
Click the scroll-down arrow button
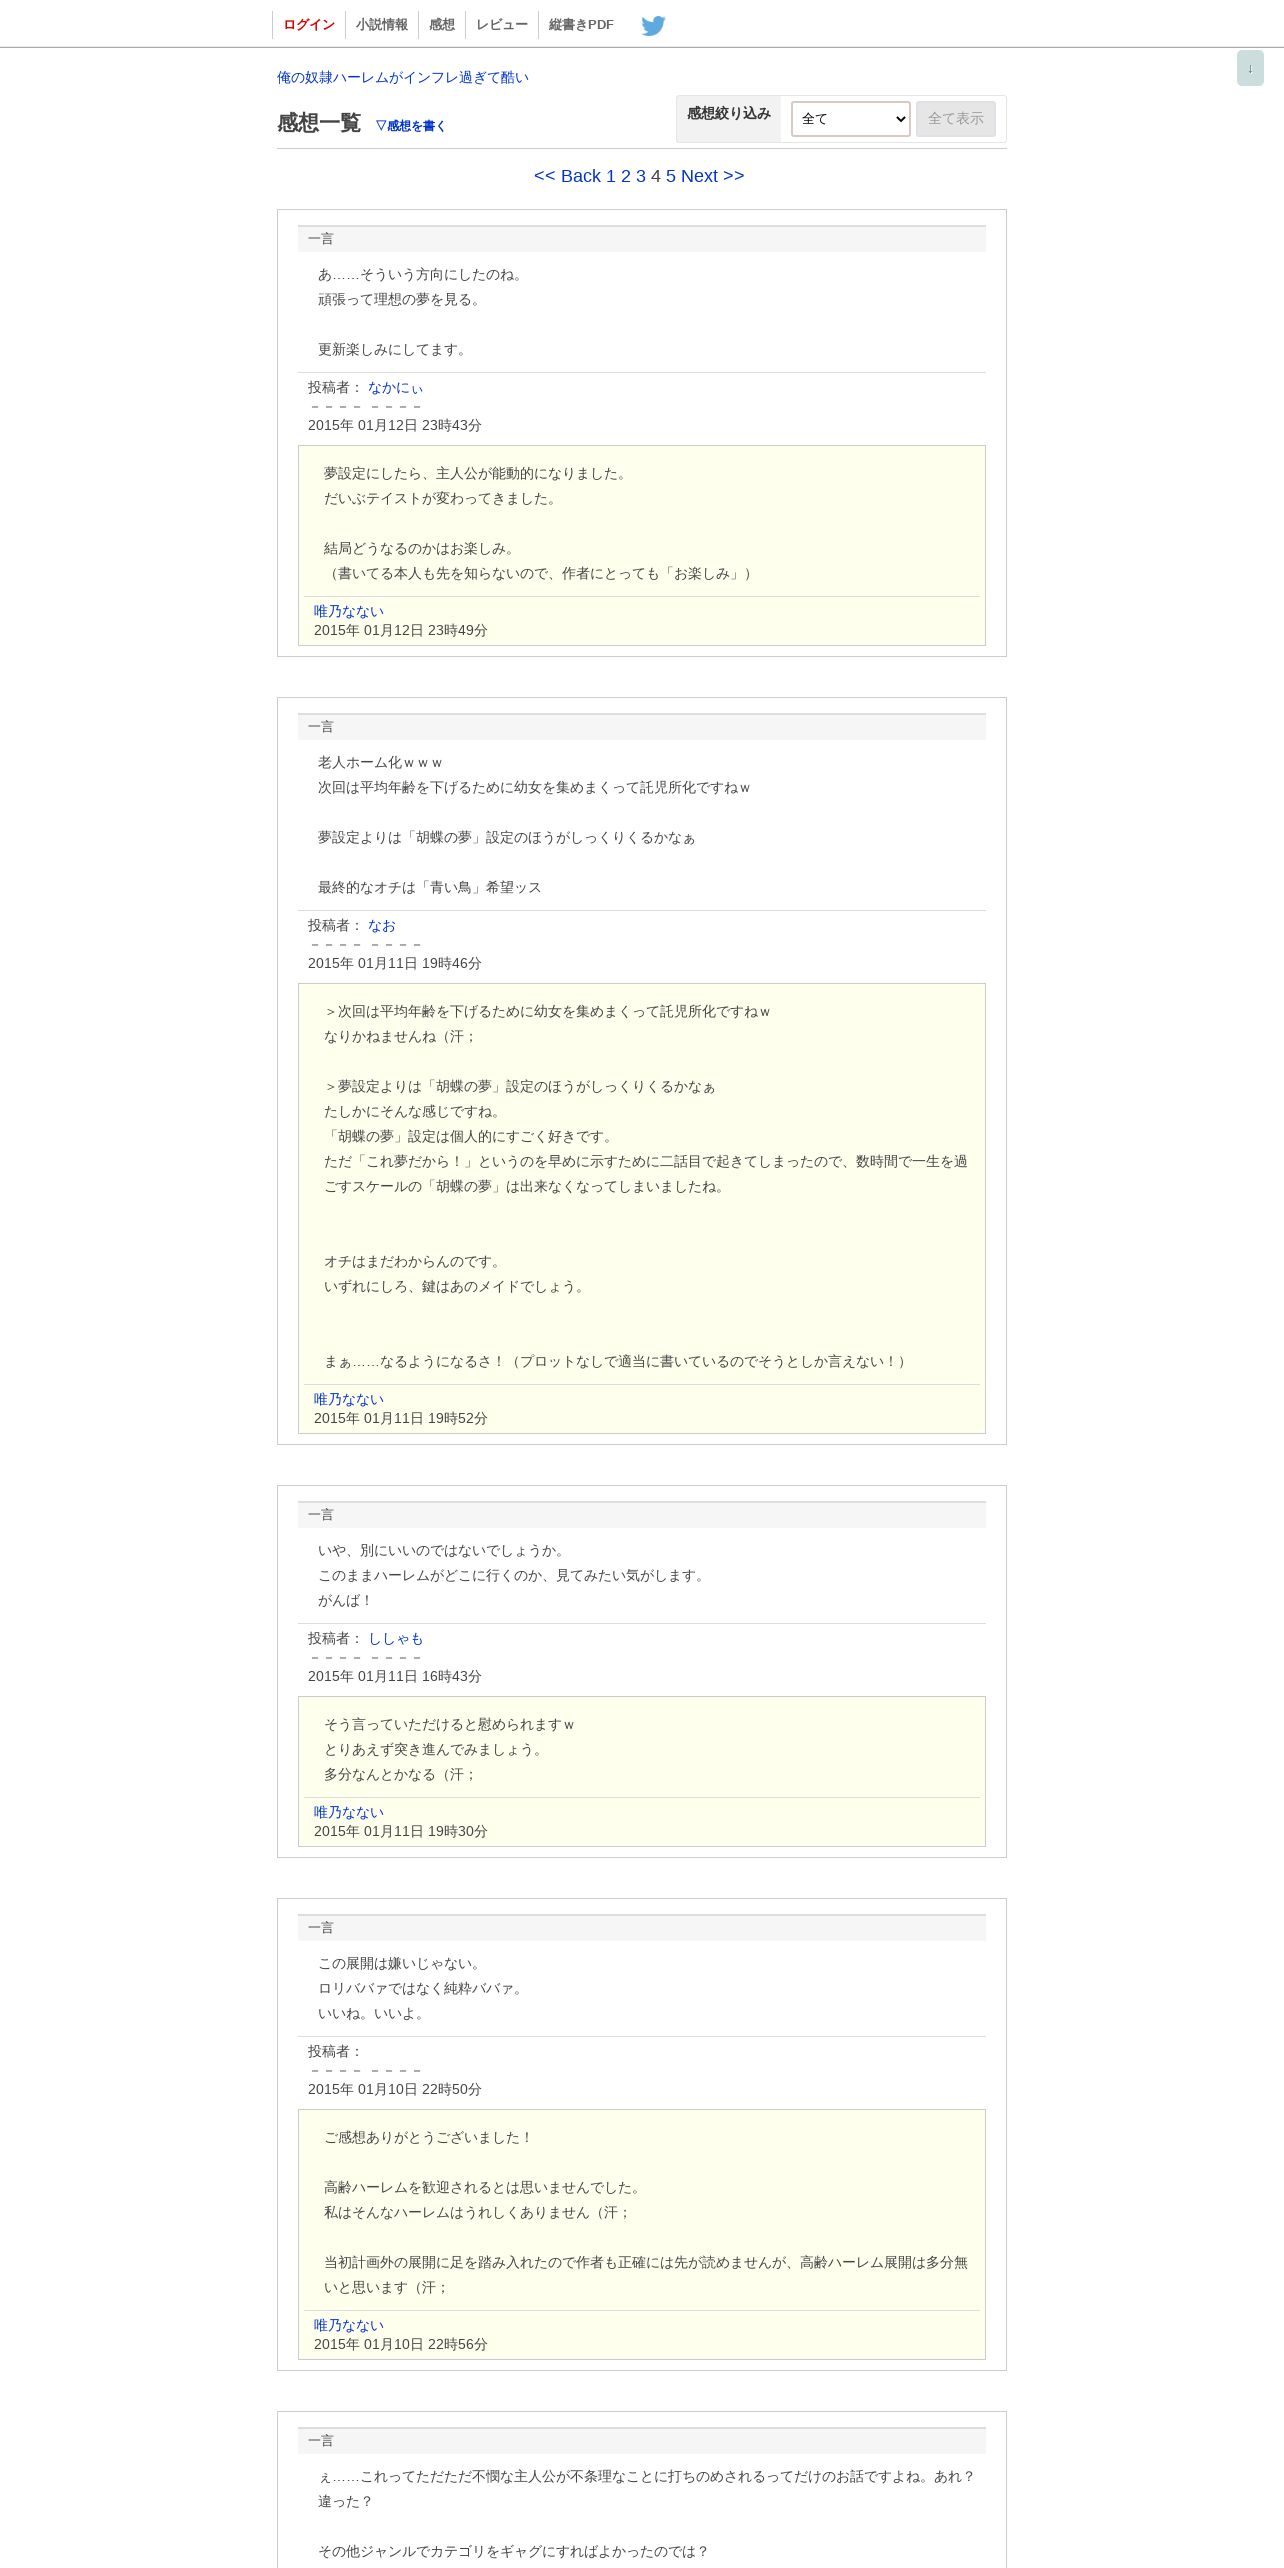1250,68
